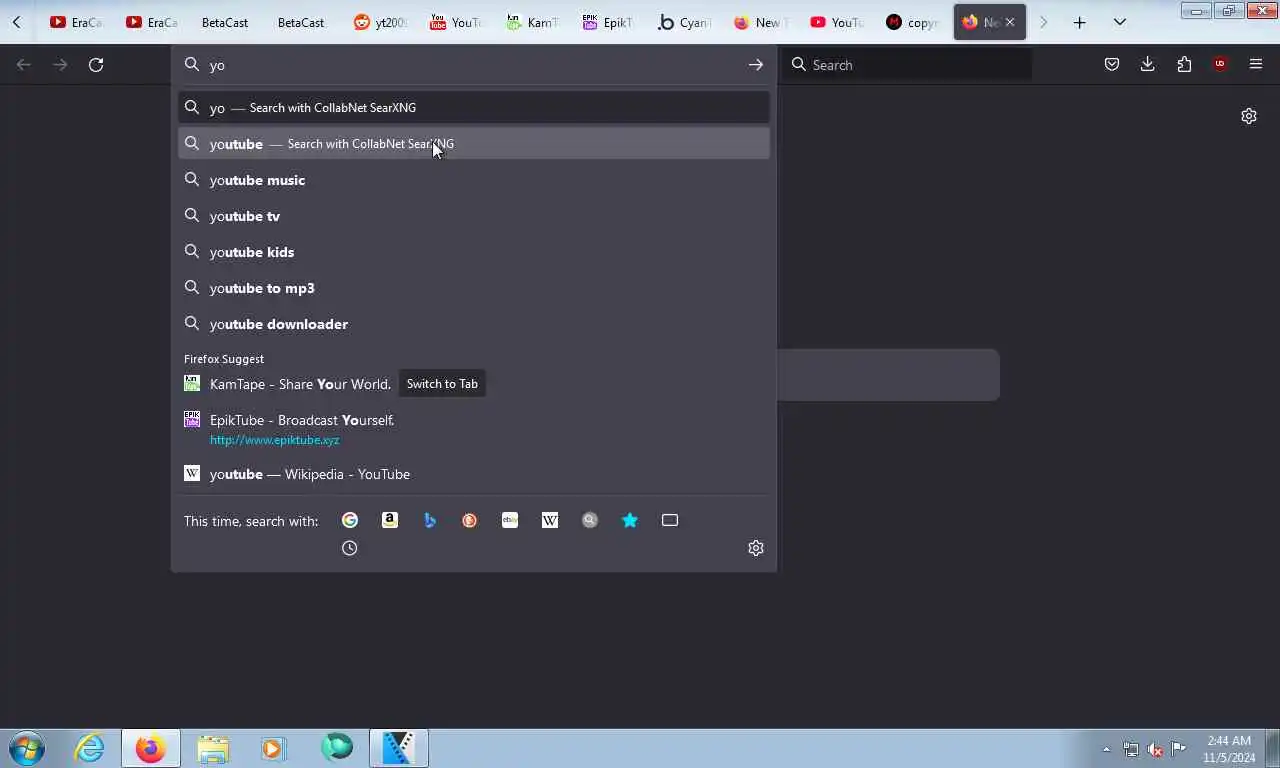Search this time with Amazon

point(390,520)
